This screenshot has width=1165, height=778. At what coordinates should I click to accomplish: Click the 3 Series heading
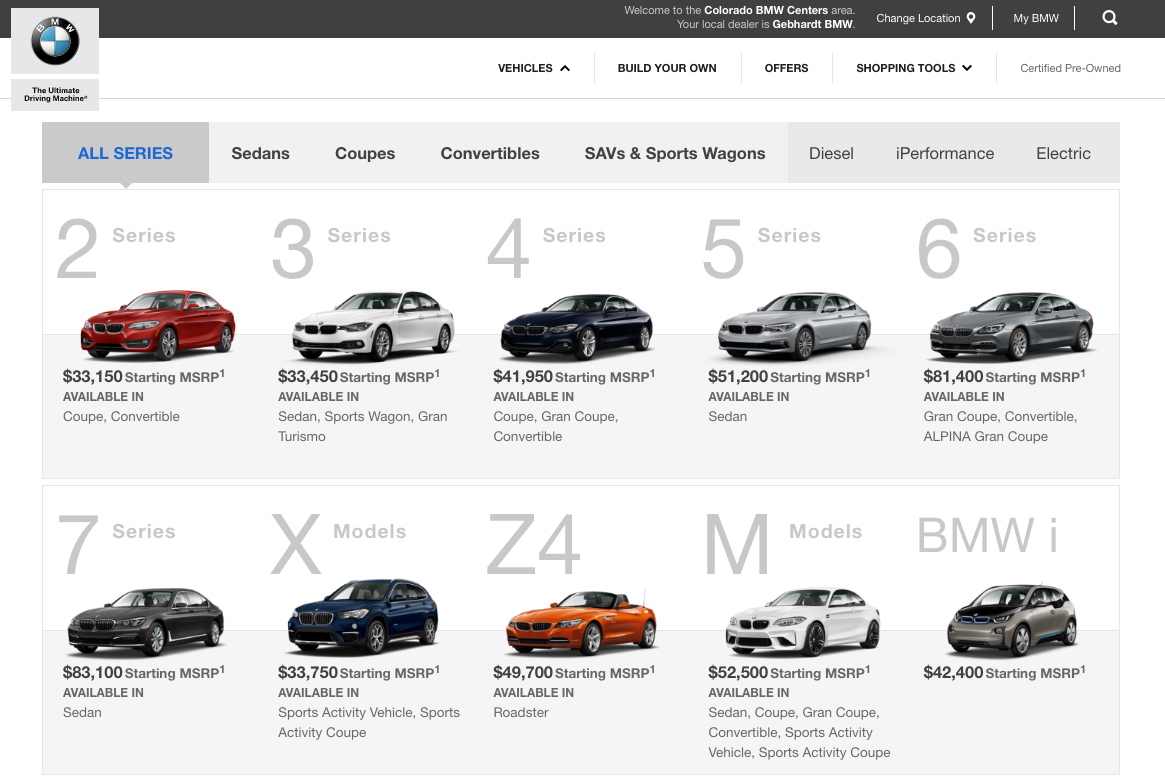point(331,247)
